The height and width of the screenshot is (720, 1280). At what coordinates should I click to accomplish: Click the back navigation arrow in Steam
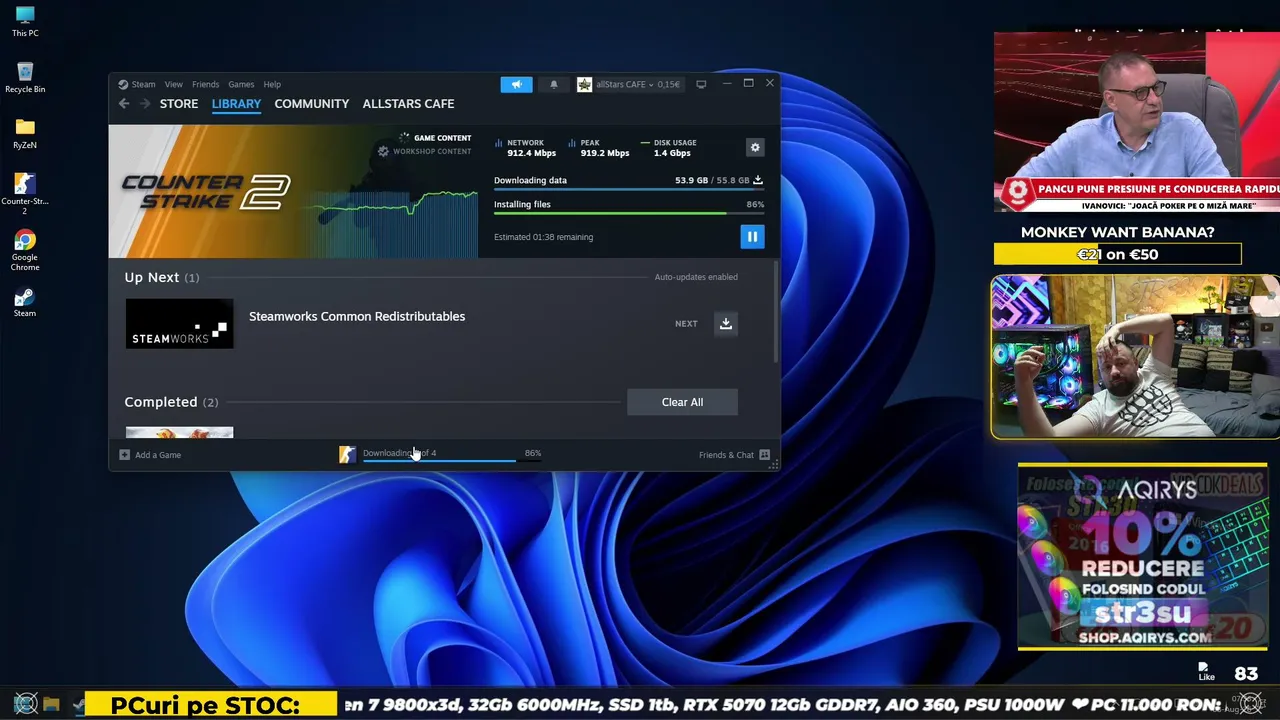(x=124, y=103)
